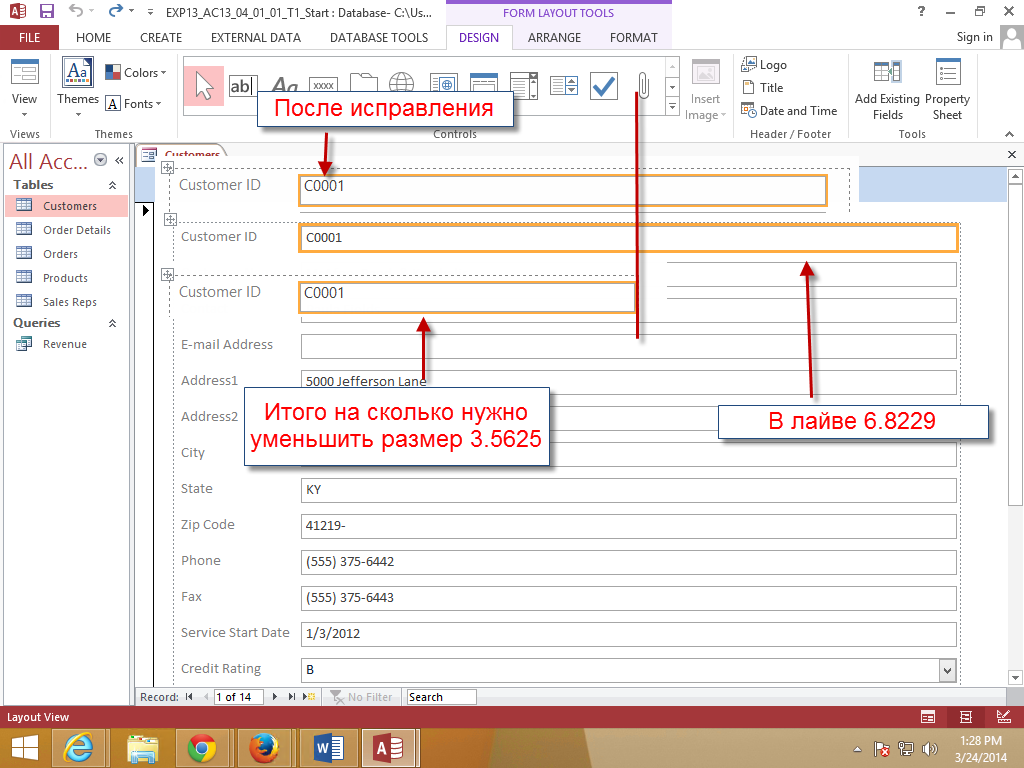This screenshot has width=1024, height=768.
Task: Open Word from the taskbar
Action: 328,748
